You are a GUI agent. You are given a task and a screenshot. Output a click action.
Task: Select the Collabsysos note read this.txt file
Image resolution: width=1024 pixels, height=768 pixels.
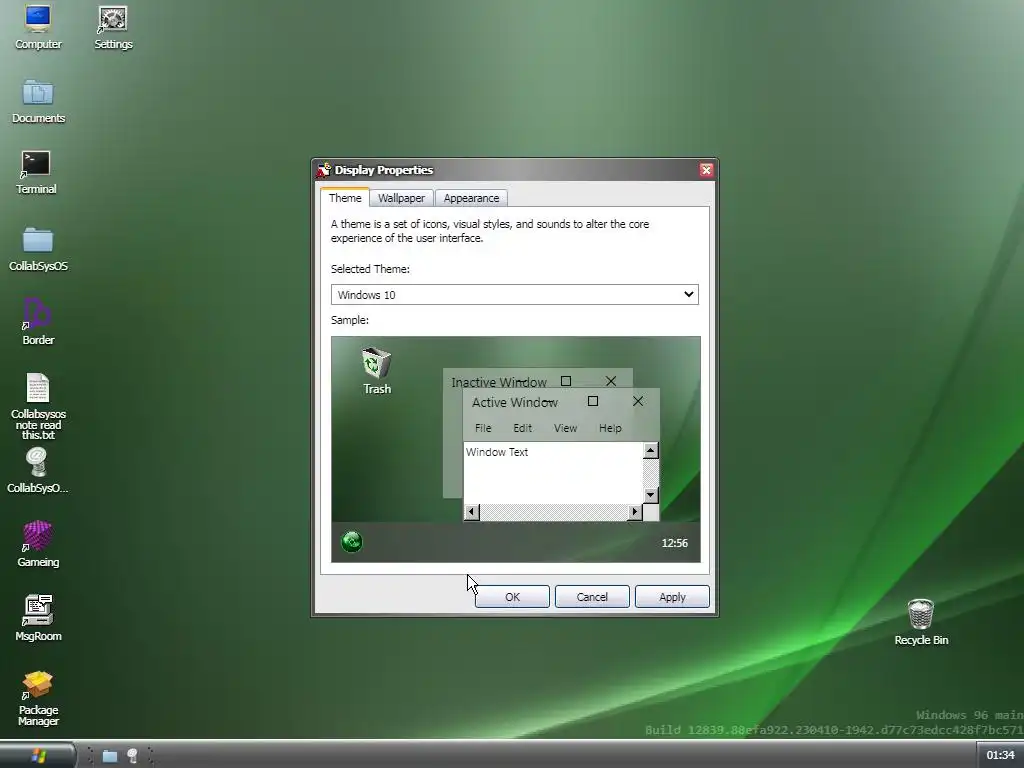38,406
